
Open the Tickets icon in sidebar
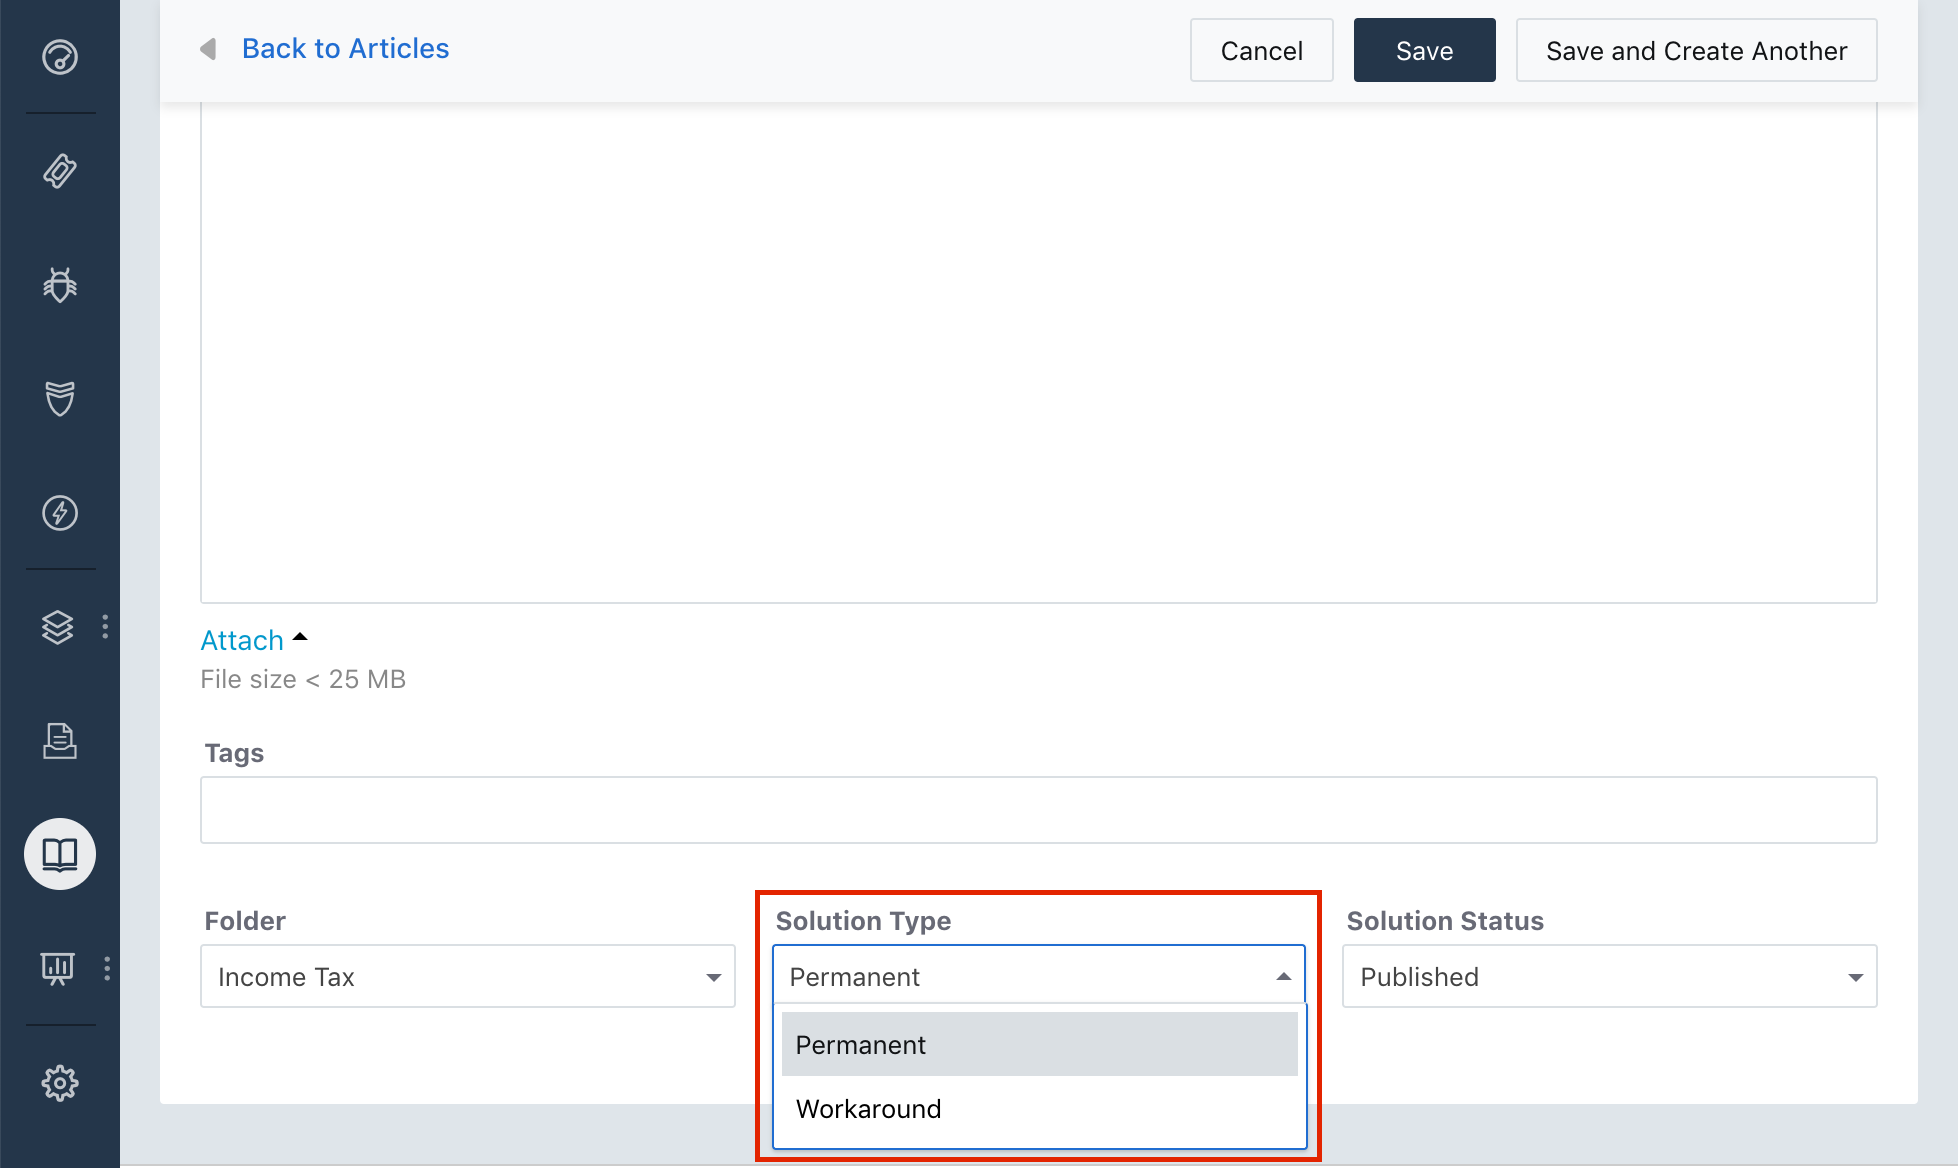point(60,171)
